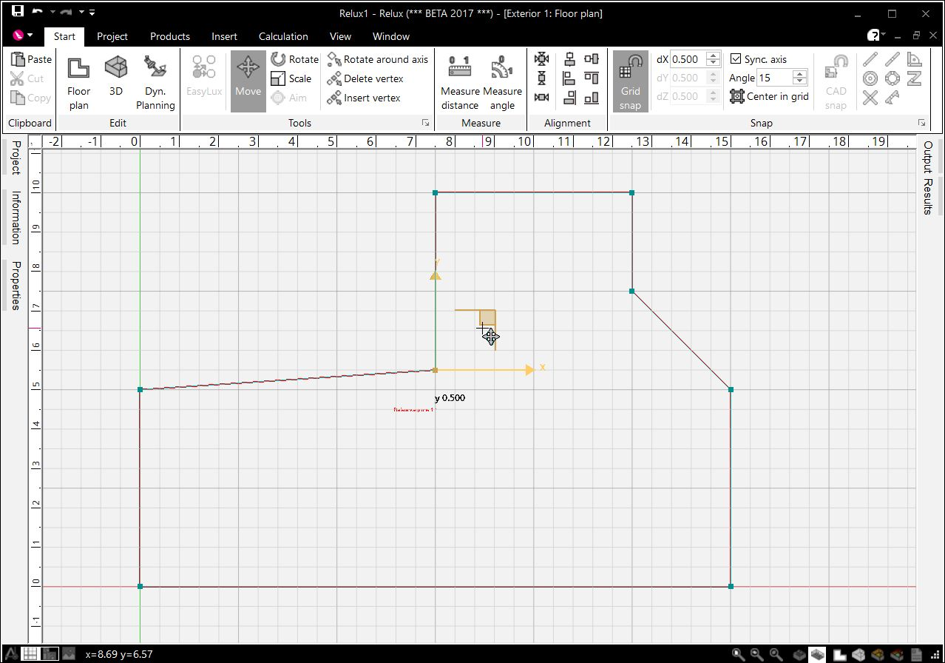This screenshot has height=663, width=945.
Task: Toggle Center in grid option
Action: [x=769, y=96]
